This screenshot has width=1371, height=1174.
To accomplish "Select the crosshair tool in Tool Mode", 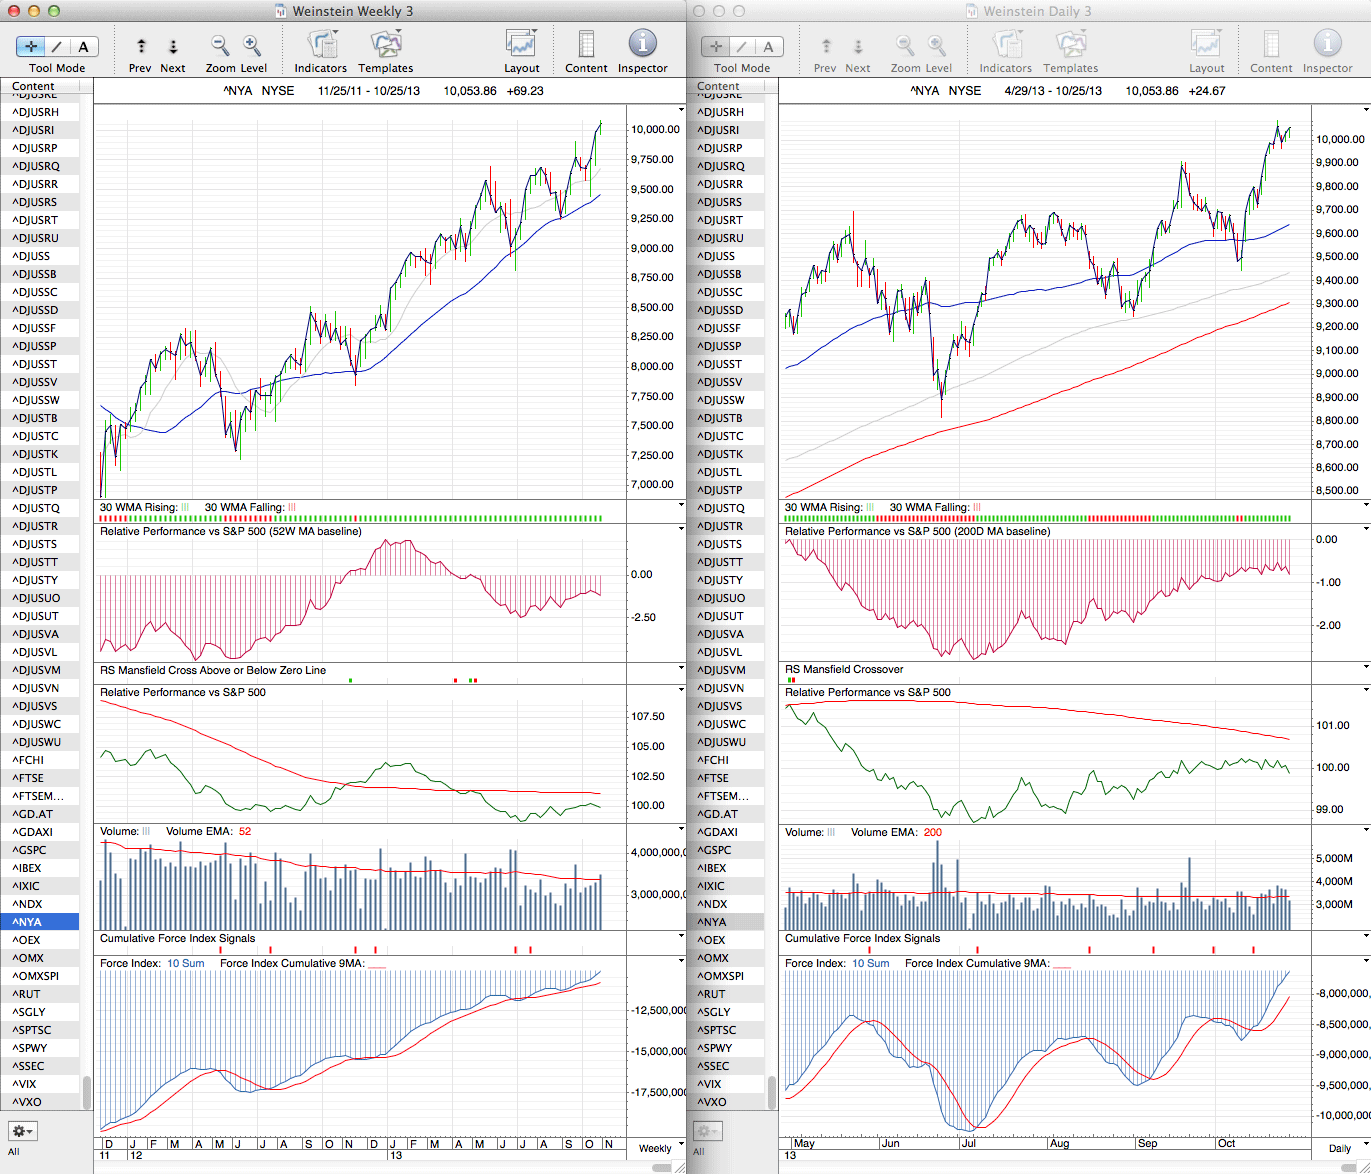I will point(31,47).
